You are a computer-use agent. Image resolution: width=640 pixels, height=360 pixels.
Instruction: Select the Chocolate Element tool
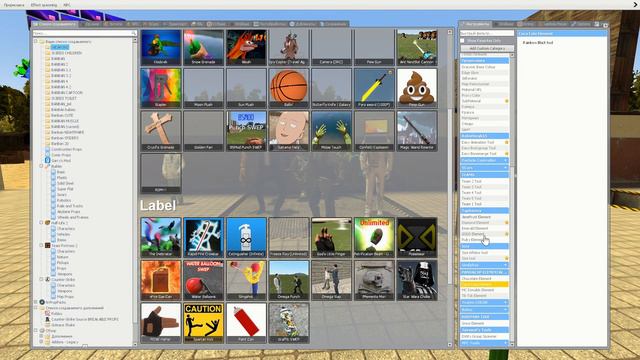coord(484,278)
